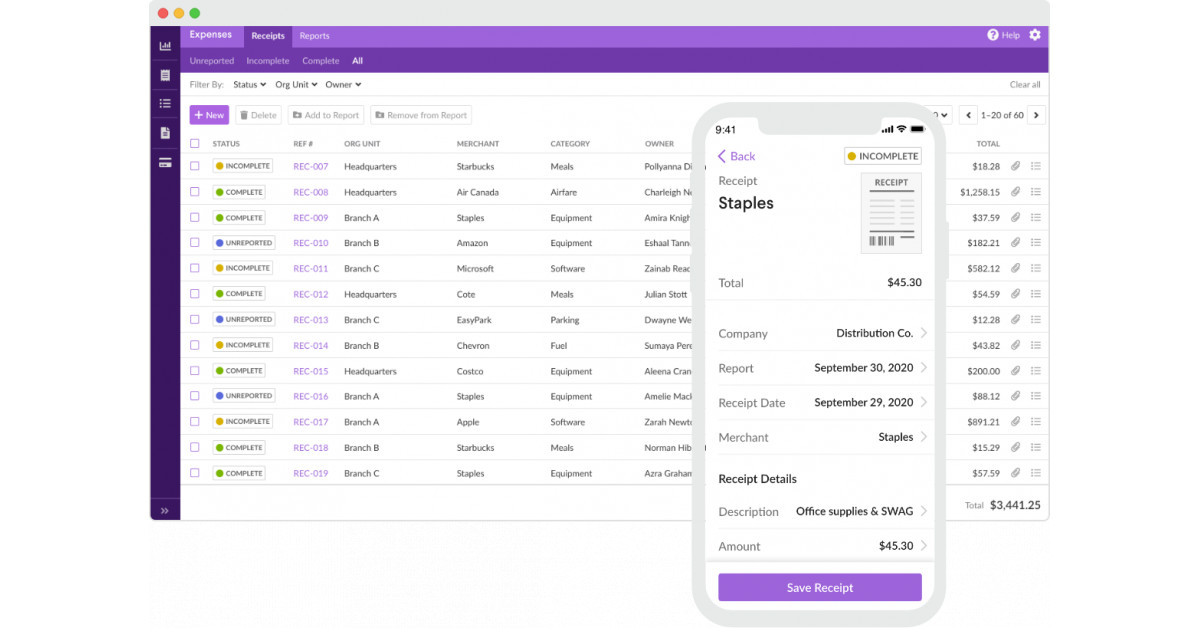
Task: Open attachment paperclip for $582.12 row
Action: click(1015, 268)
